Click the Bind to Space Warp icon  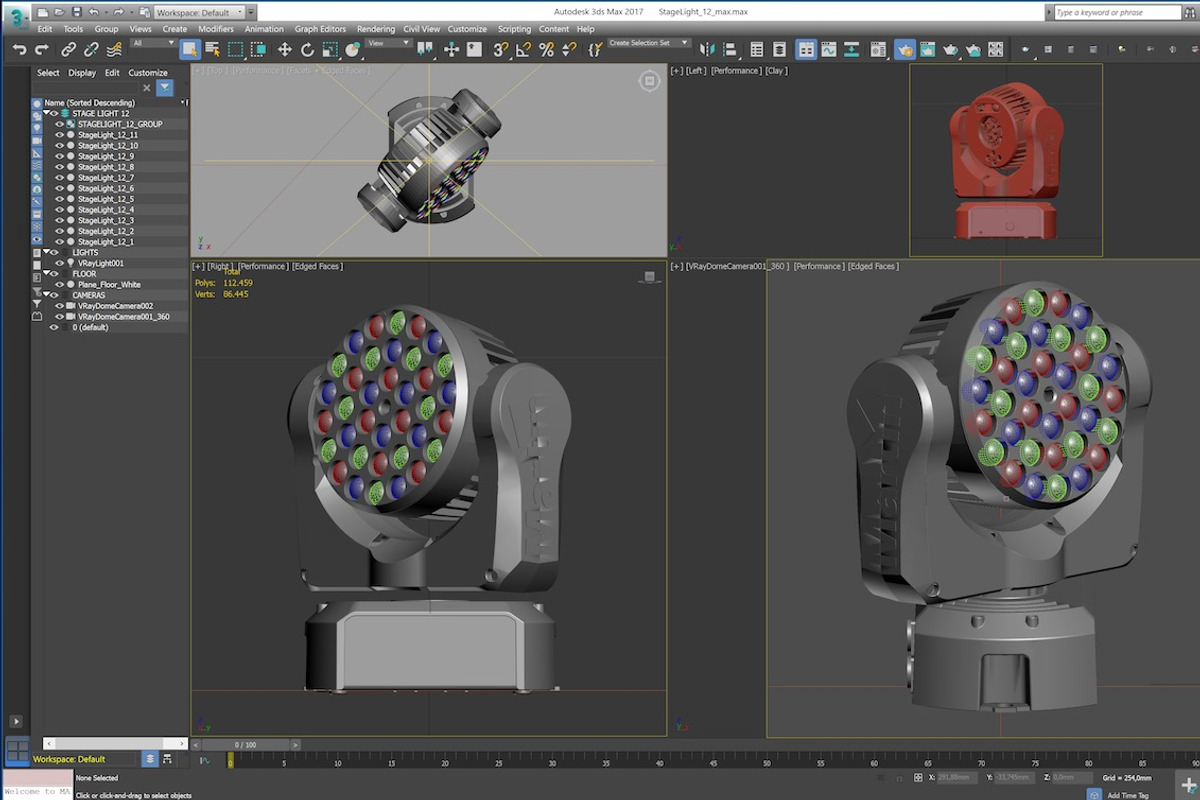tap(114, 49)
